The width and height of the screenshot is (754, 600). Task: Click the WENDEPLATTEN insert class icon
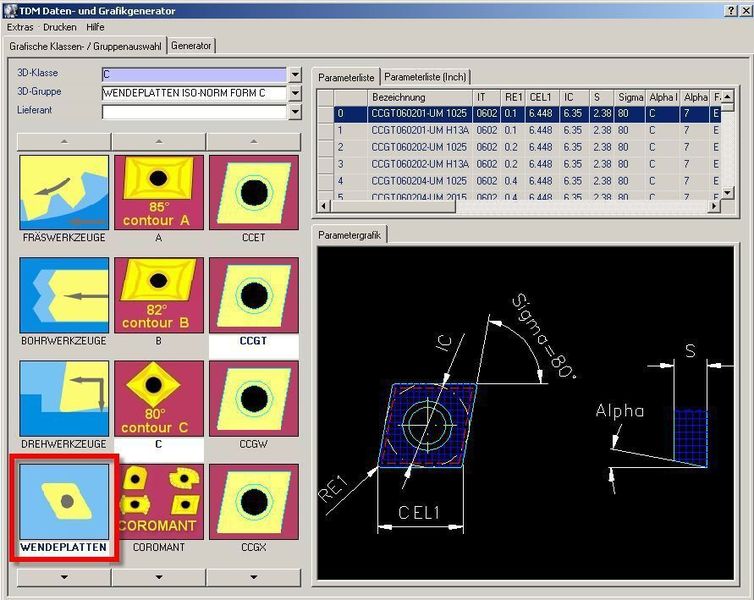[64, 502]
